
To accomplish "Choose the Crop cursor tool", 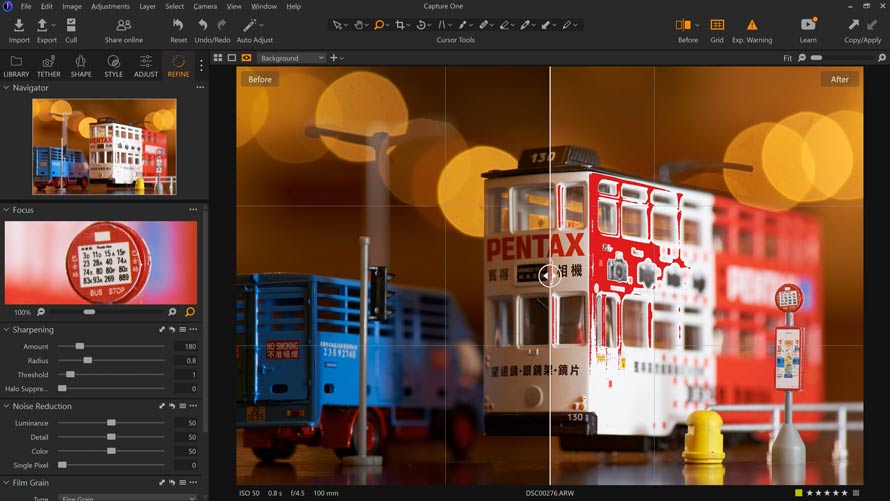I will coord(400,25).
